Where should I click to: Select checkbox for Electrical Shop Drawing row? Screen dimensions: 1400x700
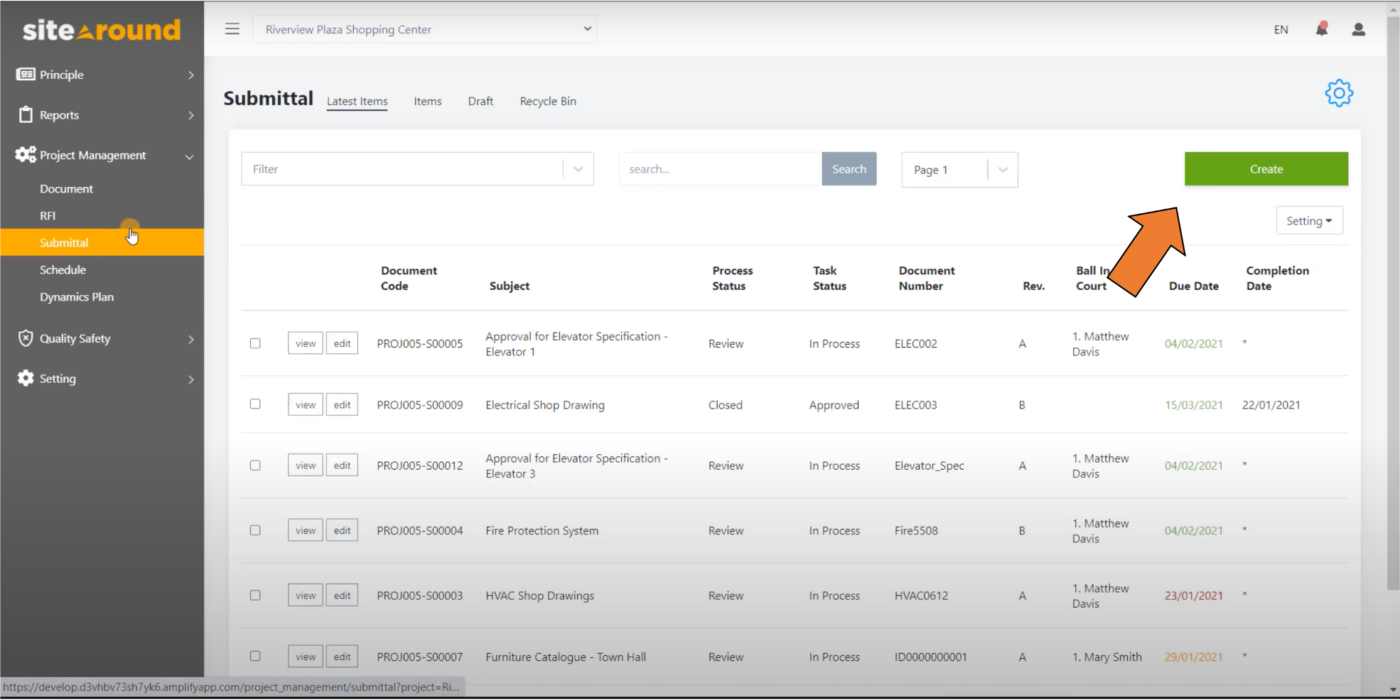[255, 404]
